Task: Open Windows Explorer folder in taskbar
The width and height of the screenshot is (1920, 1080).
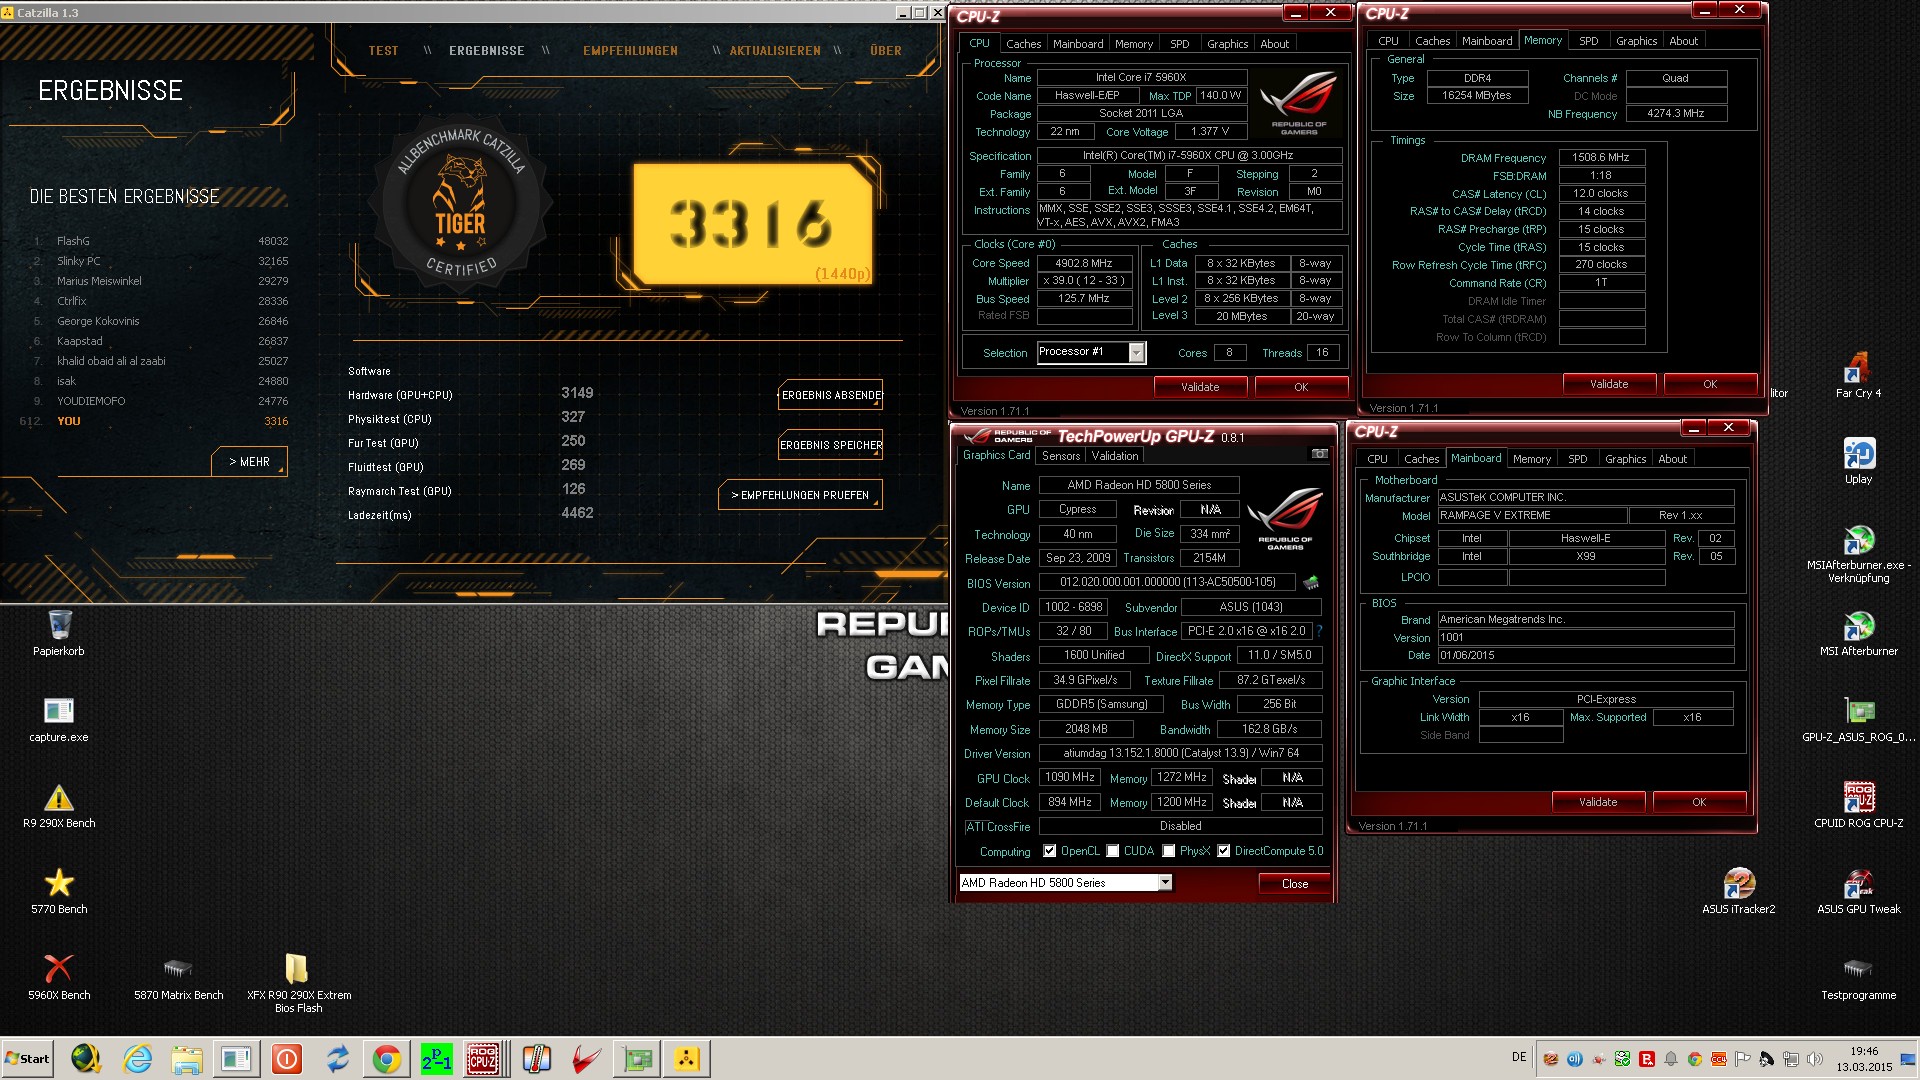Action: (x=187, y=1058)
